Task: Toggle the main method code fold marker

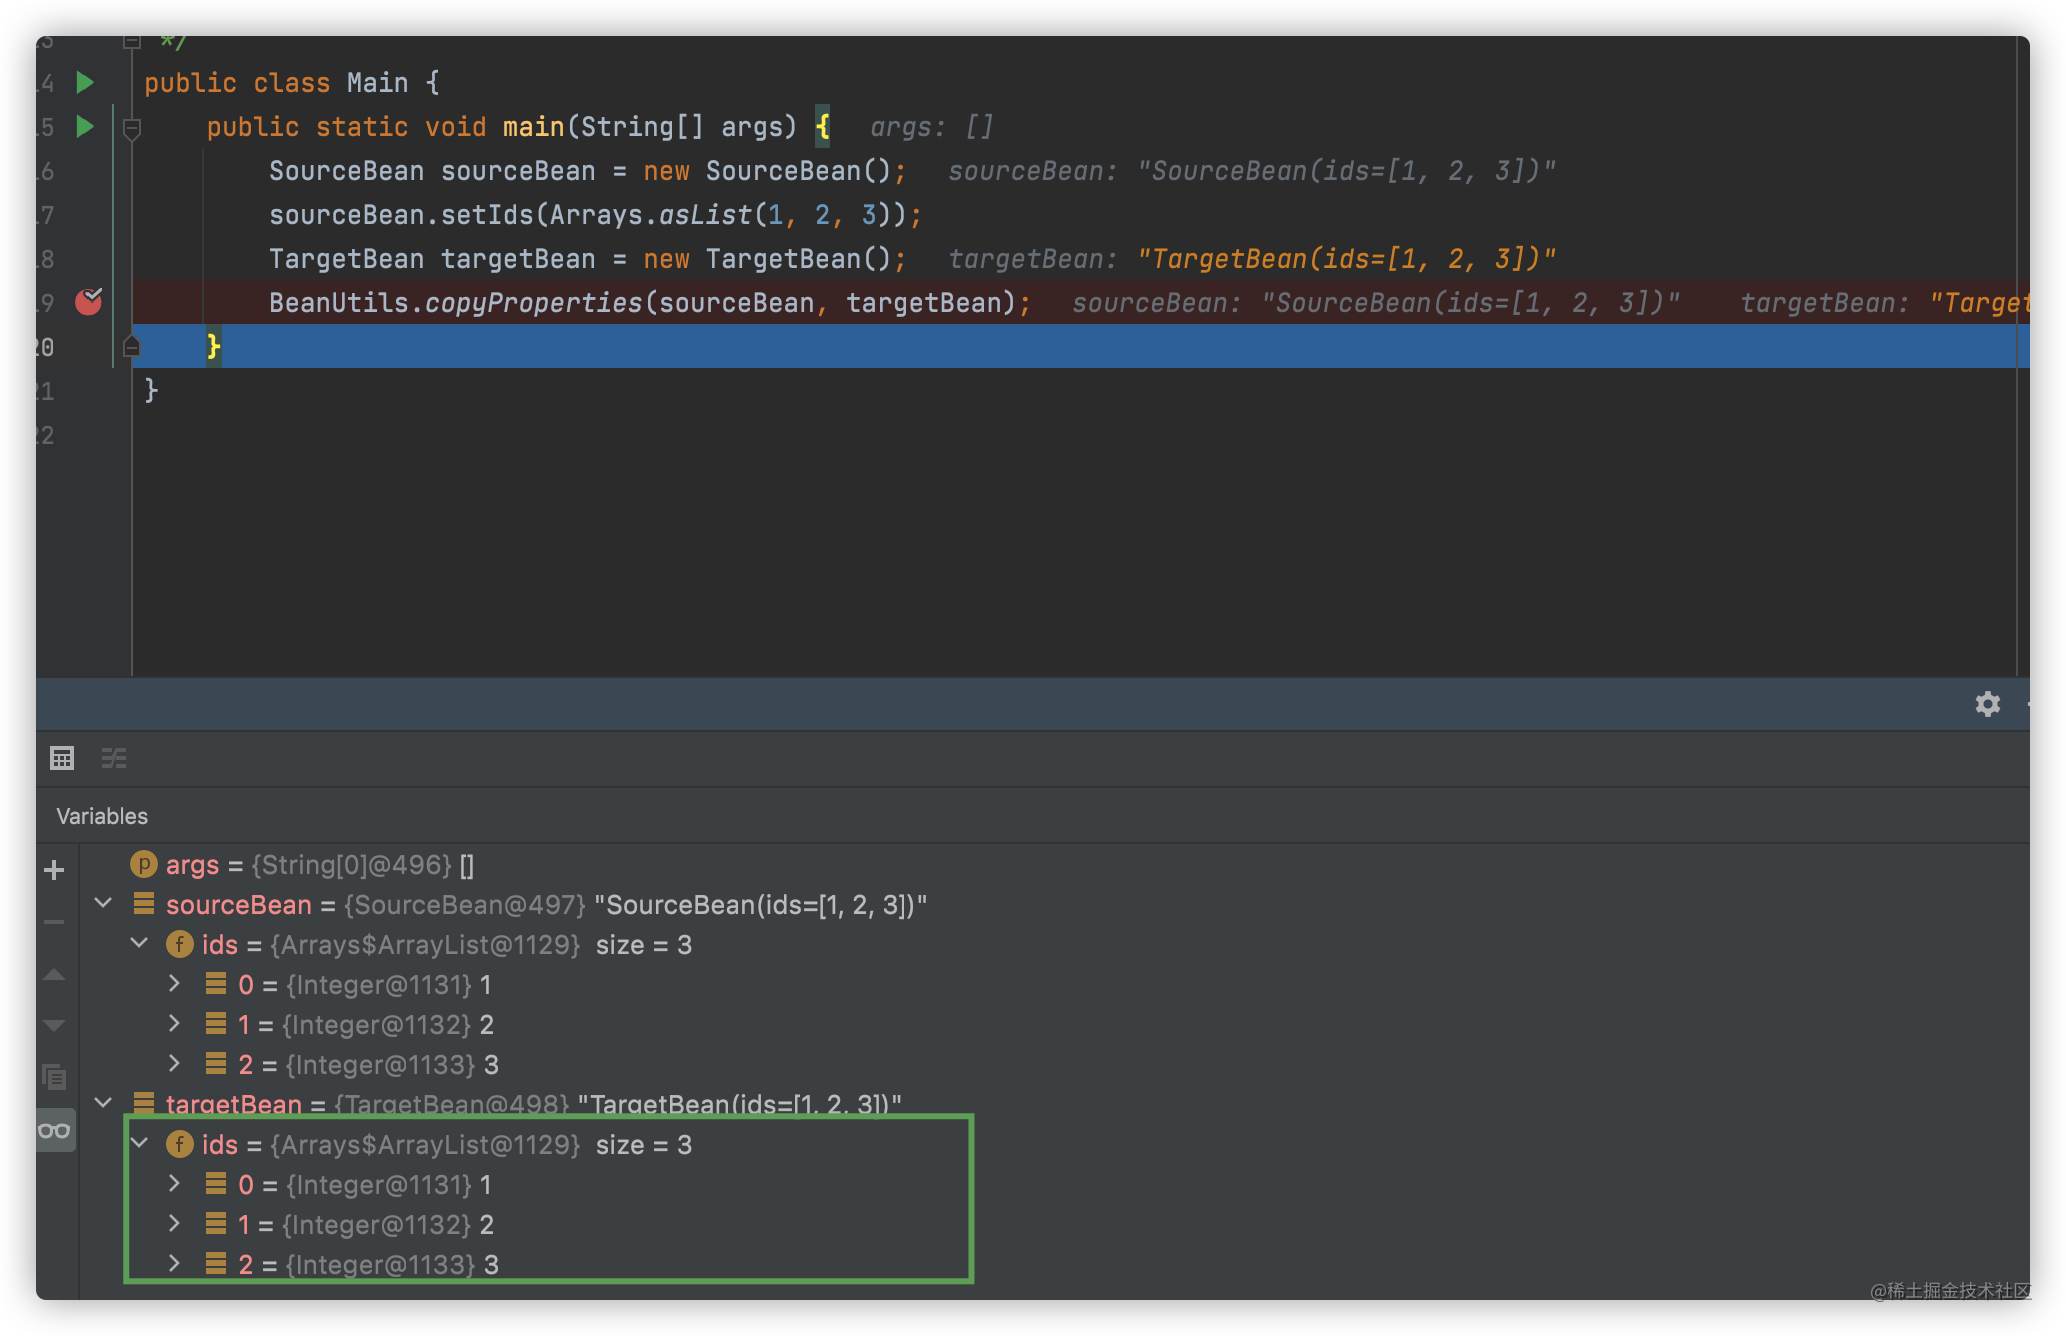Action: pyautogui.click(x=131, y=128)
